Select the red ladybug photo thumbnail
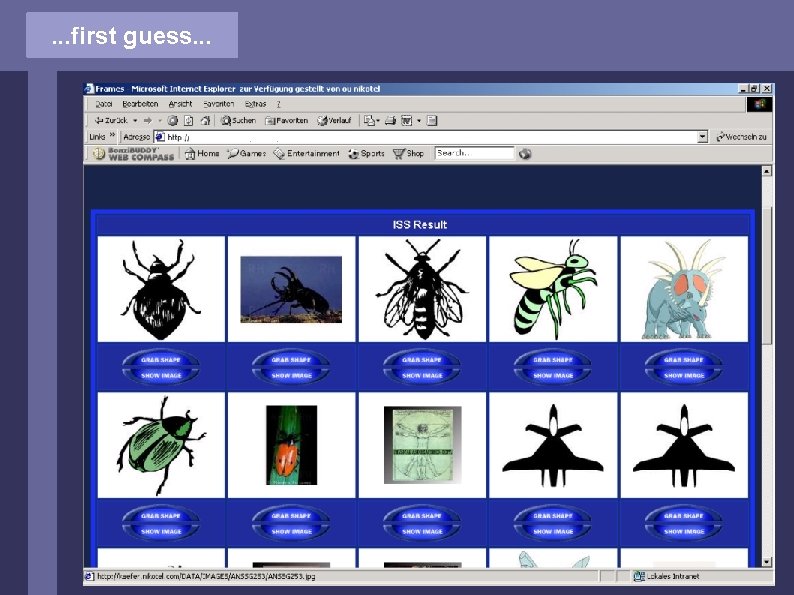Viewport: 794px width, 595px height. click(292, 445)
